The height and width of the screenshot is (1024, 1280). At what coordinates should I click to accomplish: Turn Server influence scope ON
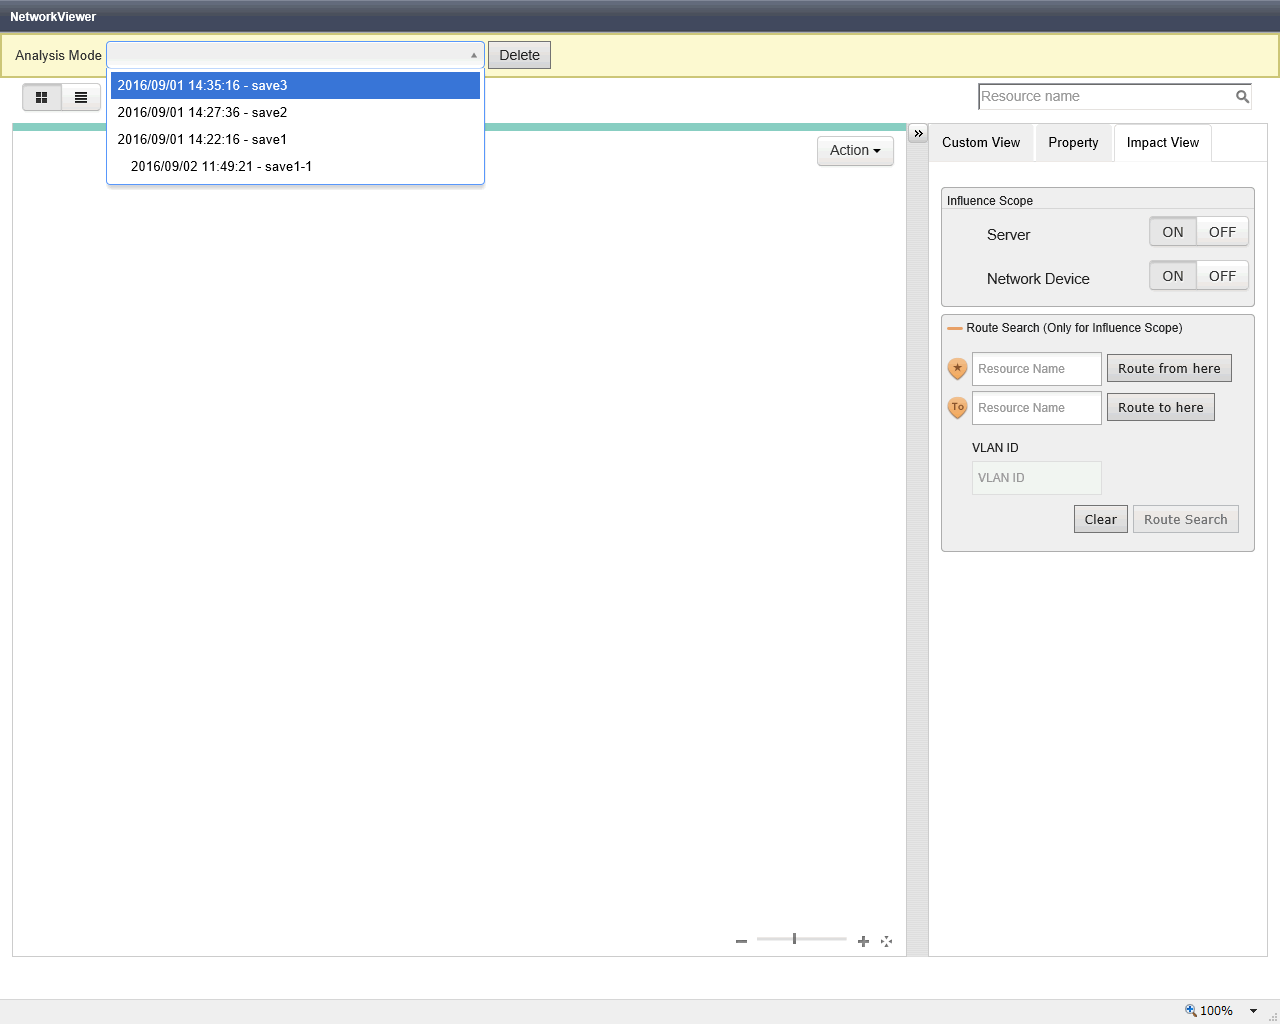pyautogui.click(x=1173, y=232)
